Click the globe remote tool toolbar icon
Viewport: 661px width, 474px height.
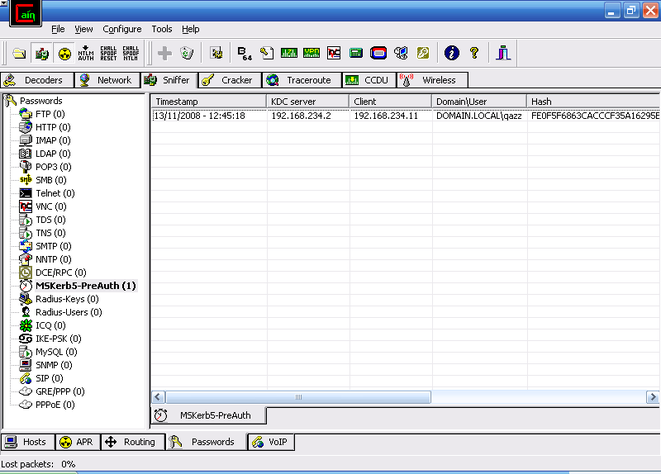(x=401, y=53)
